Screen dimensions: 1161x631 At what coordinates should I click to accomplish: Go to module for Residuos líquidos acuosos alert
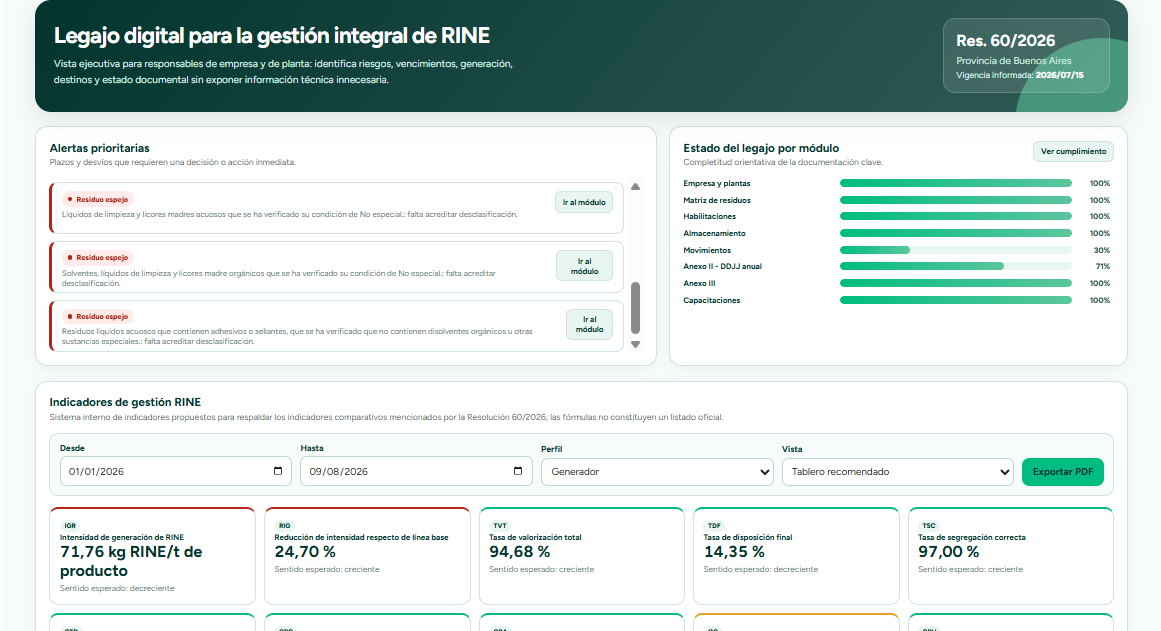coord(589,324)
